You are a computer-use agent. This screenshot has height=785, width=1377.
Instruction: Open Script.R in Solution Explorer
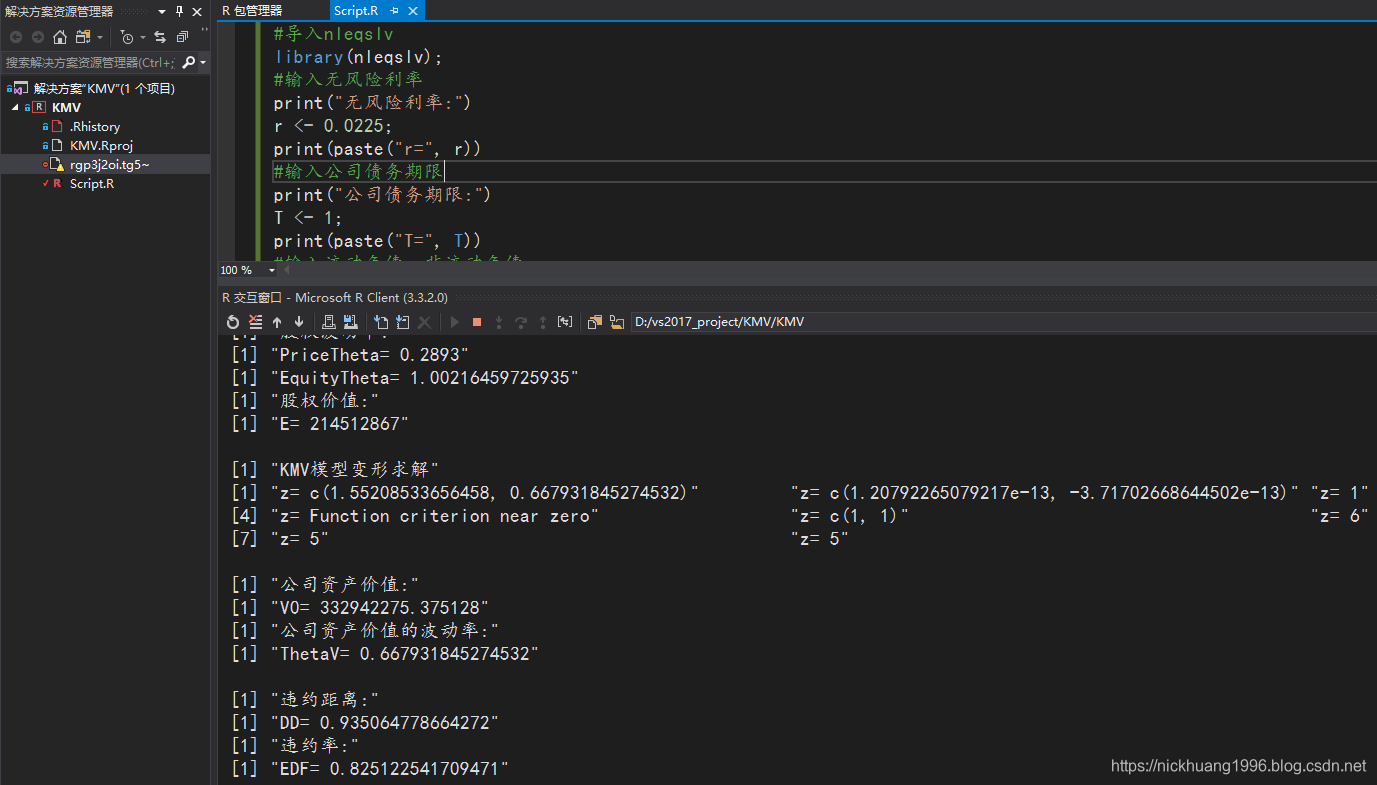pyautogui.click(x=92, y=183)
